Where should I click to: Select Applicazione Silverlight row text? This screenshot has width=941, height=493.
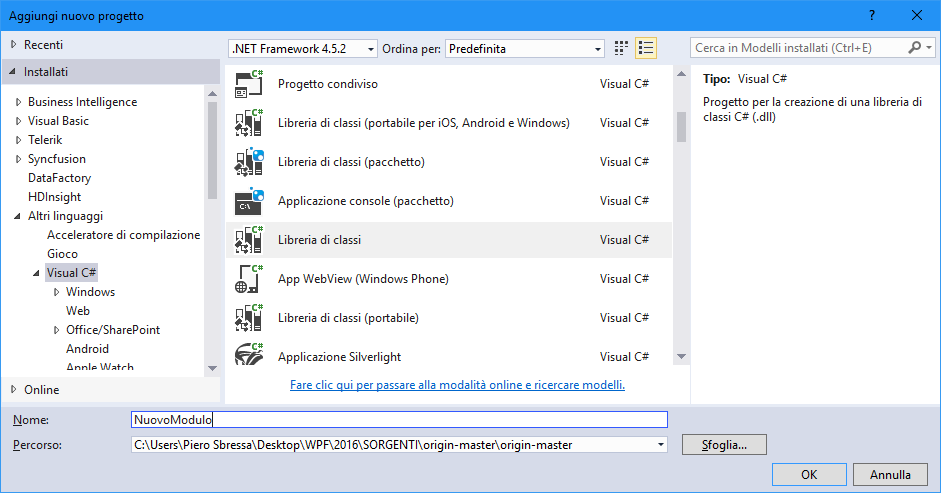click(339, 357)
